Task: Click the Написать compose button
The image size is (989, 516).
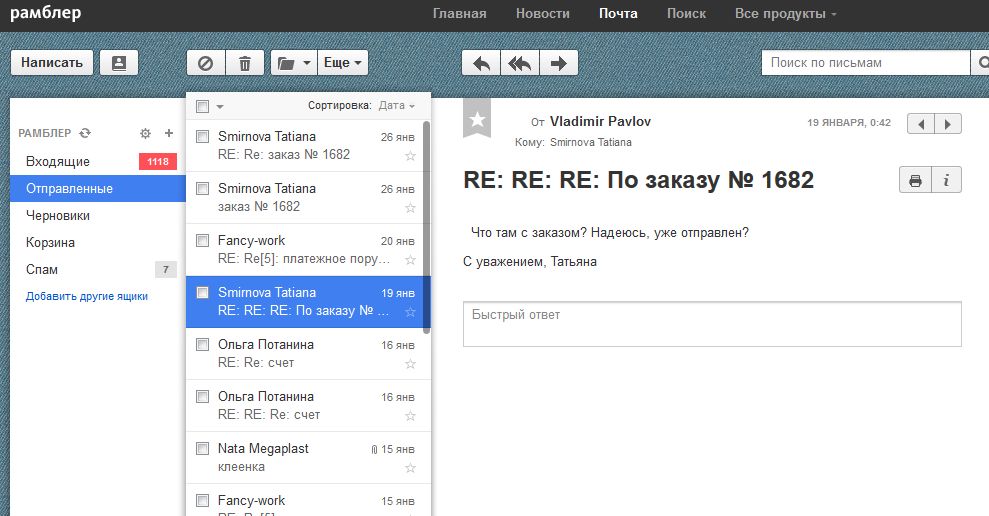Action: (52, 62)
